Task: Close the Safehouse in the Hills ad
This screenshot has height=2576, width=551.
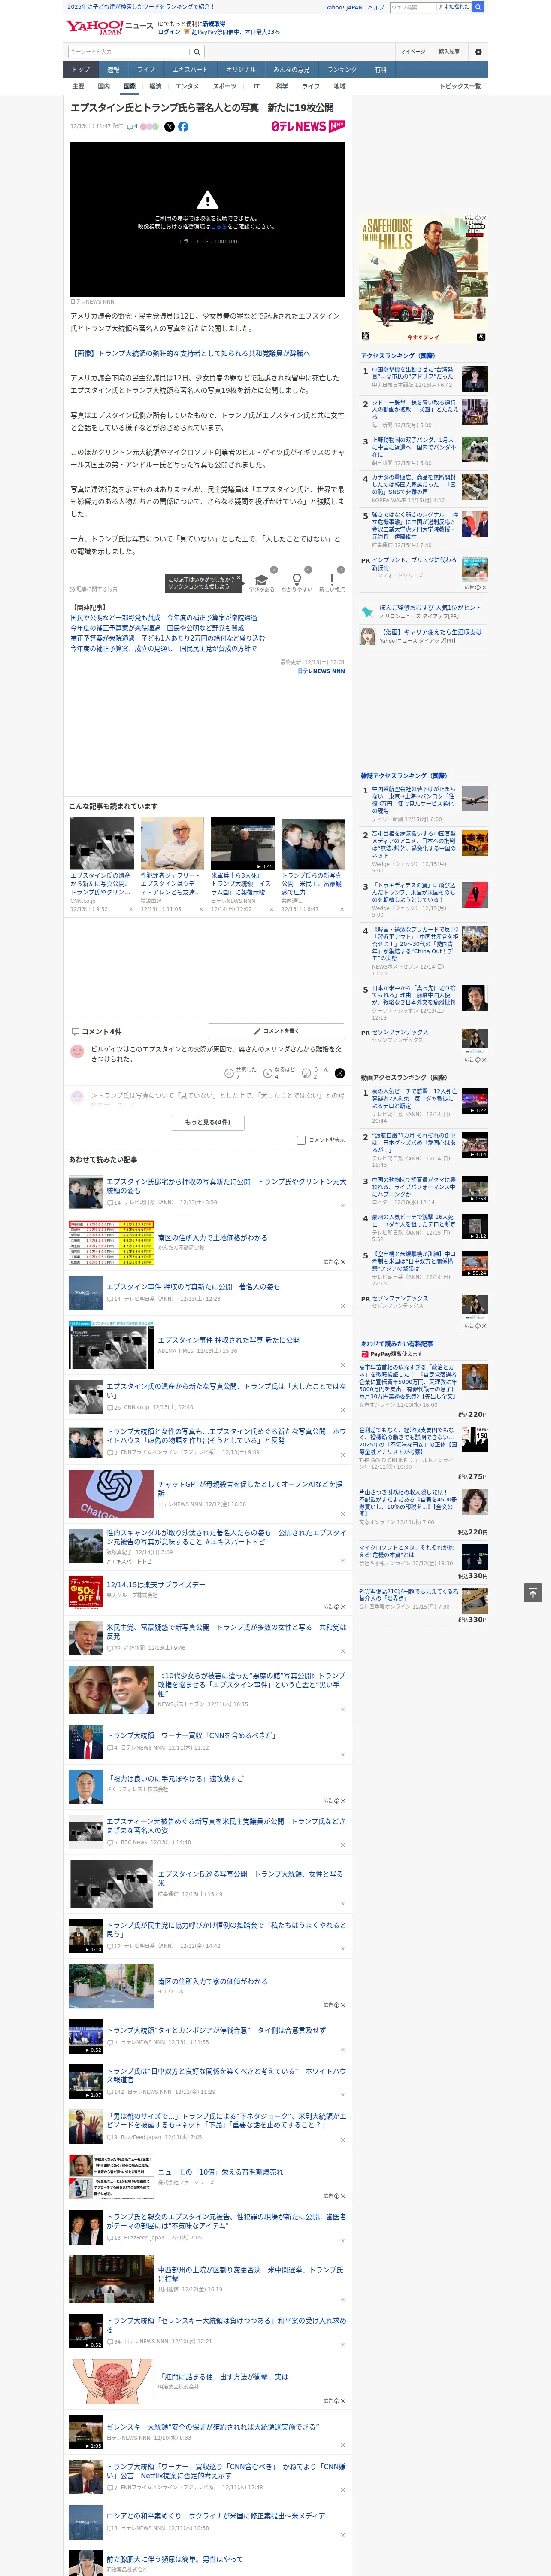Action: click(484, 218)
